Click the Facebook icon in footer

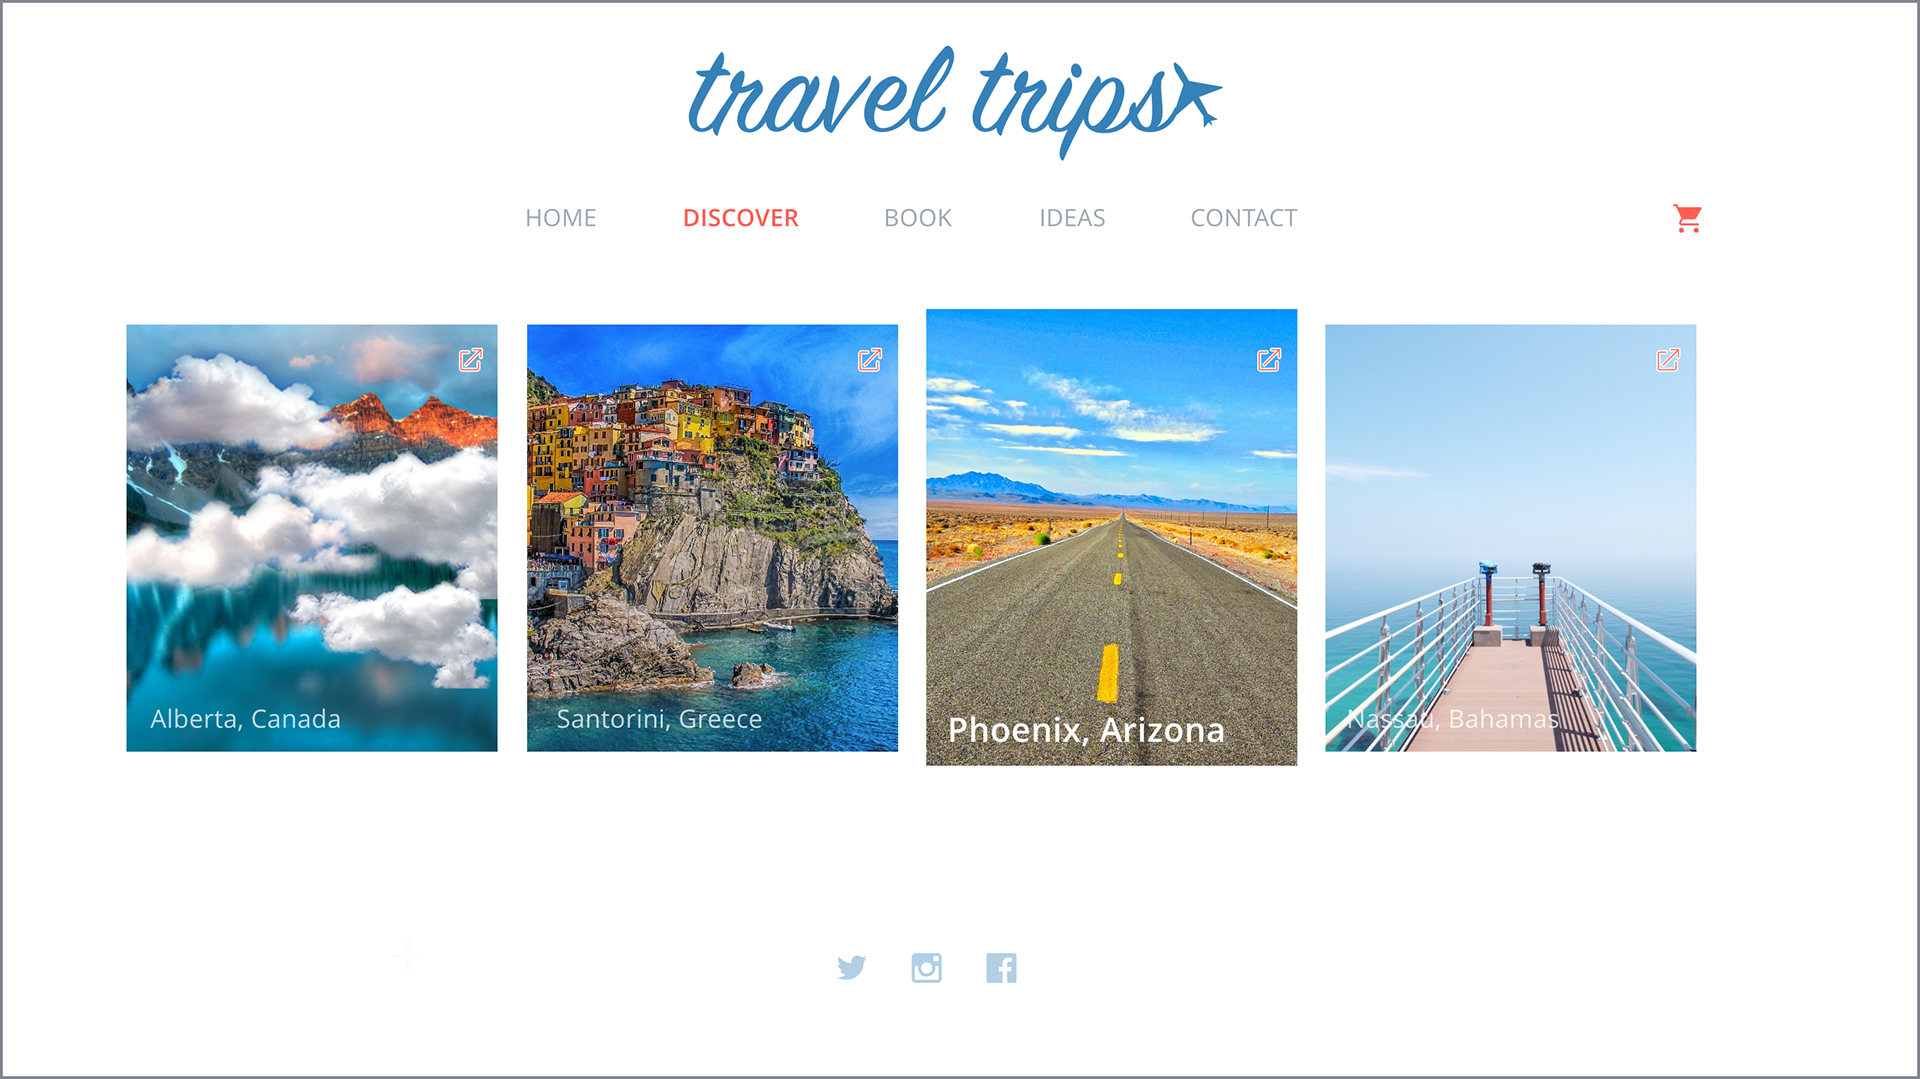1001,968
